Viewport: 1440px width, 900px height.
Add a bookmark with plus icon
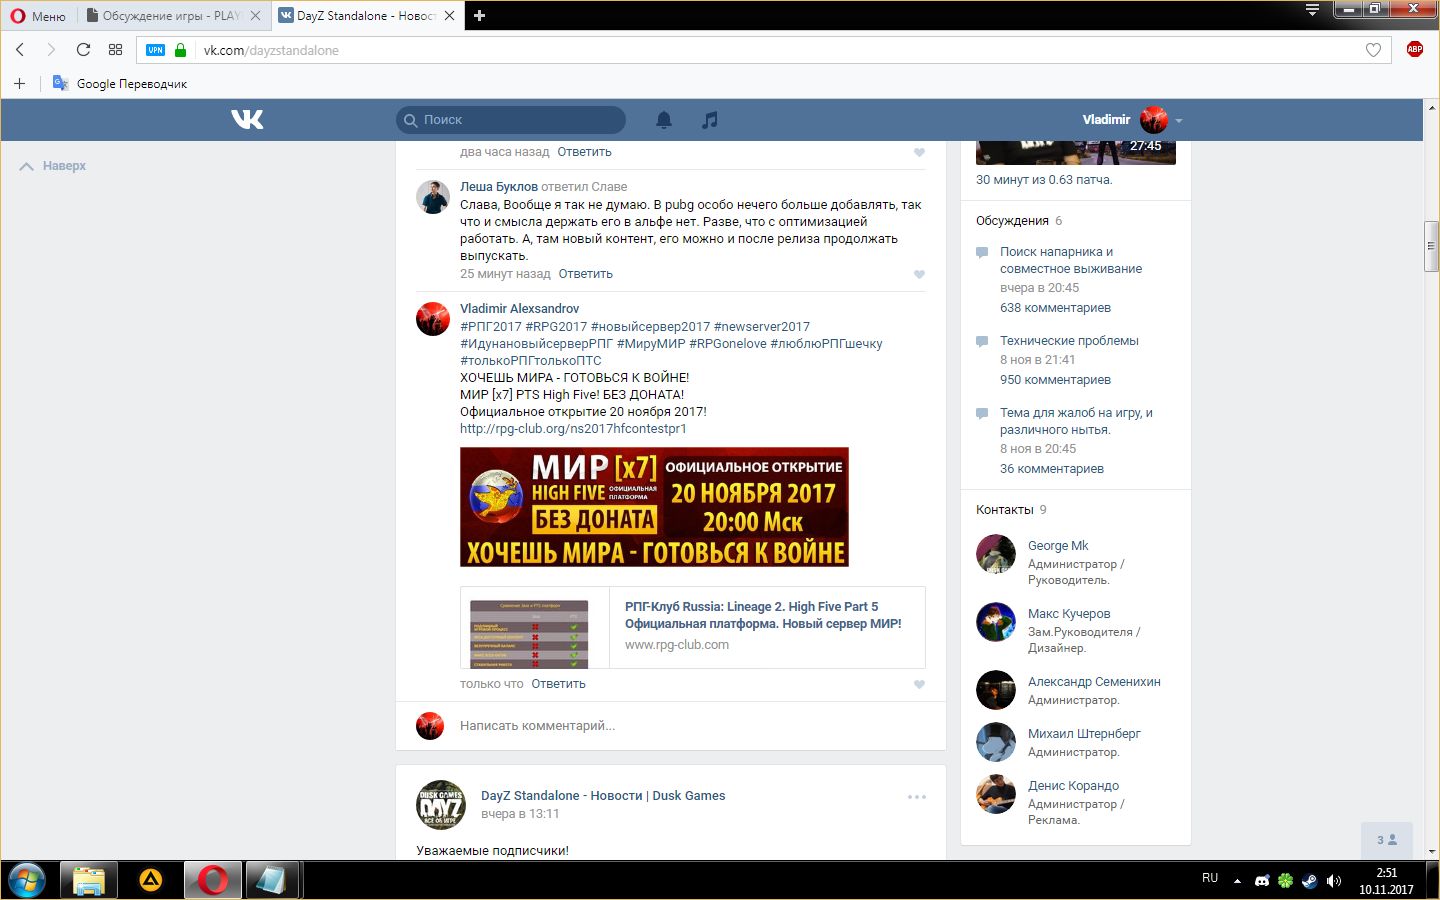[19, 83]
